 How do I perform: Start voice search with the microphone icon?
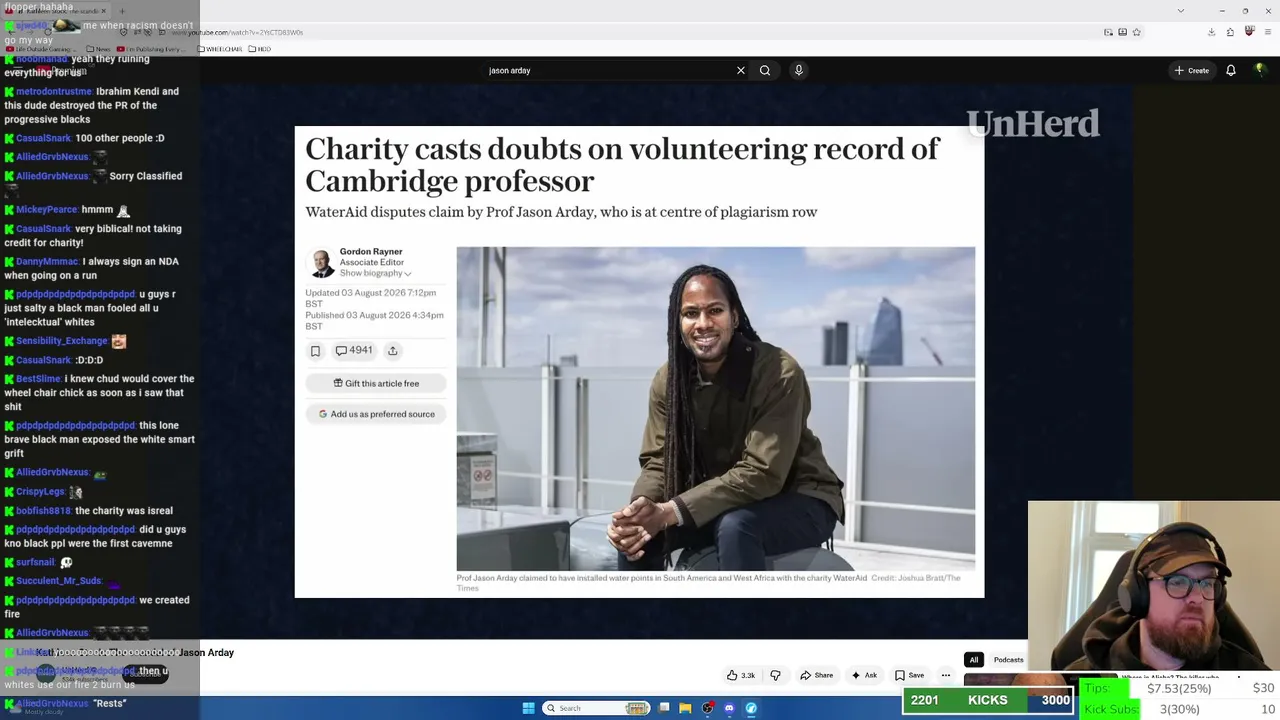click(798, 70)
